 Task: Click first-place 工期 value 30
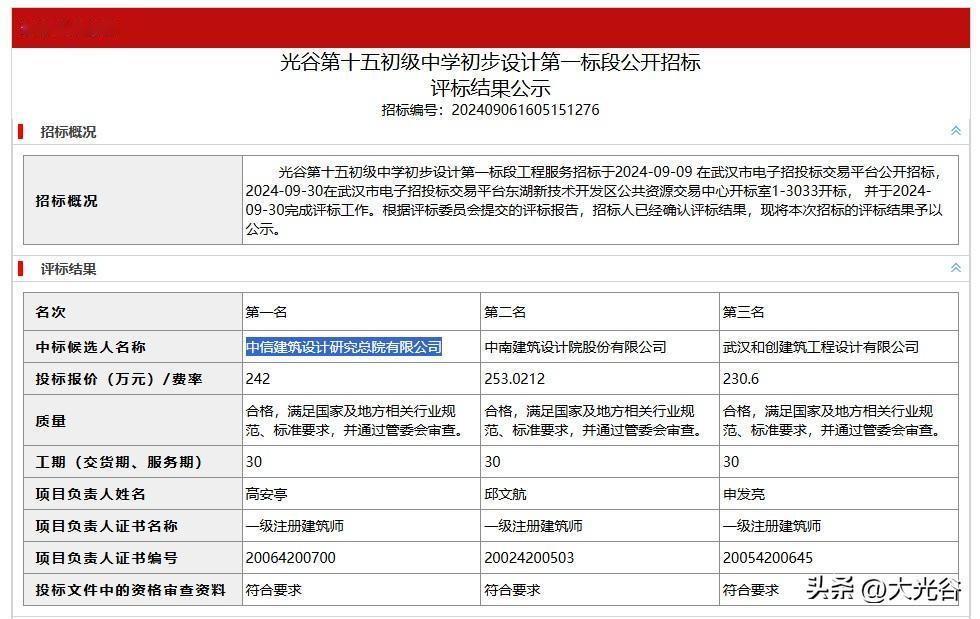254,462
